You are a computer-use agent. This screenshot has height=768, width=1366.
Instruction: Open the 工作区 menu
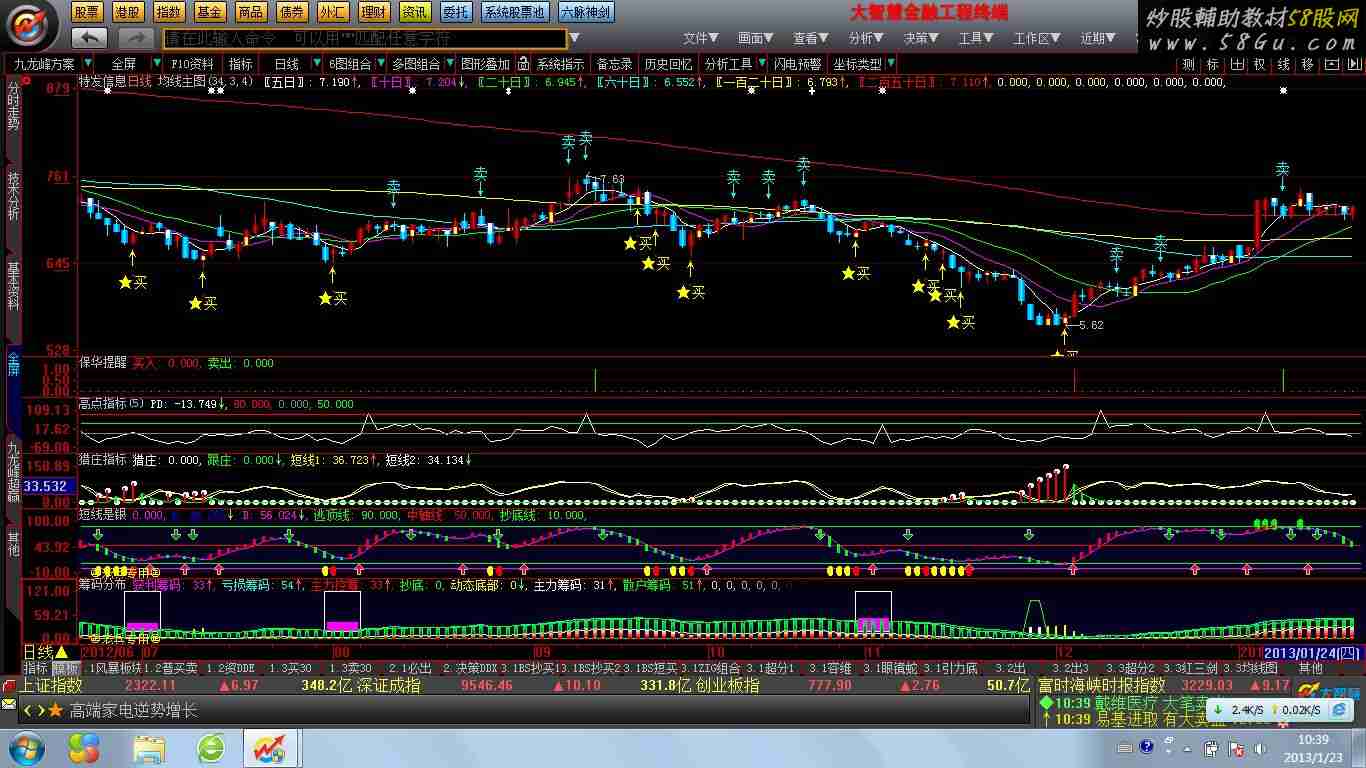point(1037,38)
